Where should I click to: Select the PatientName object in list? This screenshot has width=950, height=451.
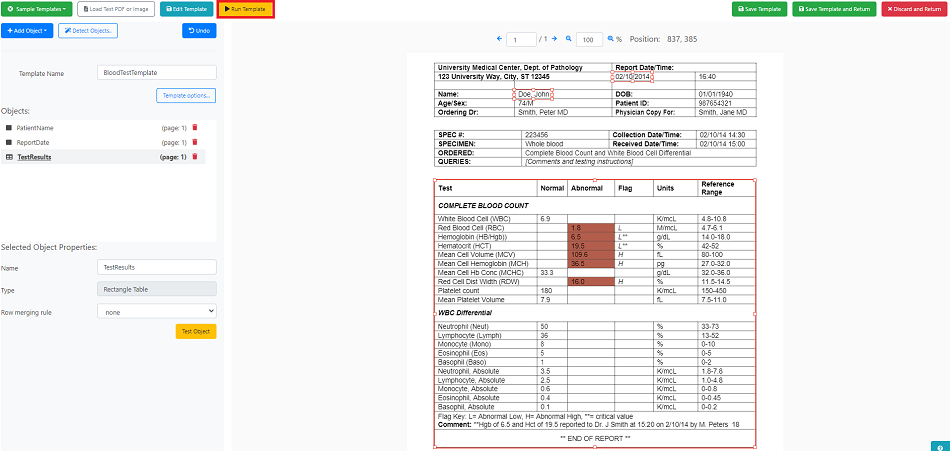(35, 128)
